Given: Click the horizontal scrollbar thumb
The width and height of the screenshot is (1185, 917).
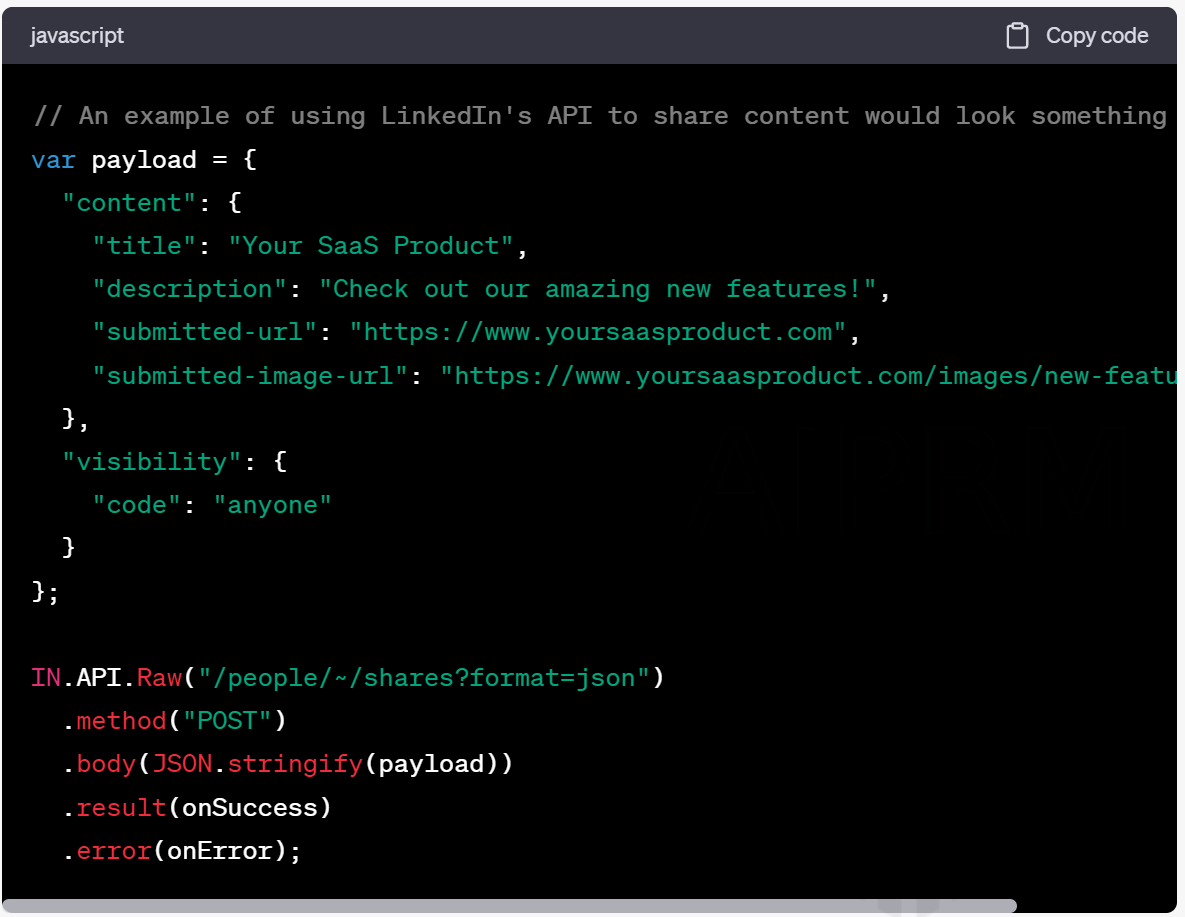Looking at the screenshot, I should tap(510, 906).
